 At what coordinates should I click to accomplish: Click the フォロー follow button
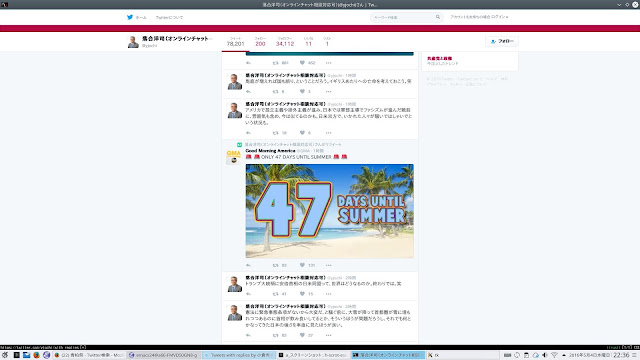(x=502, y=41)
